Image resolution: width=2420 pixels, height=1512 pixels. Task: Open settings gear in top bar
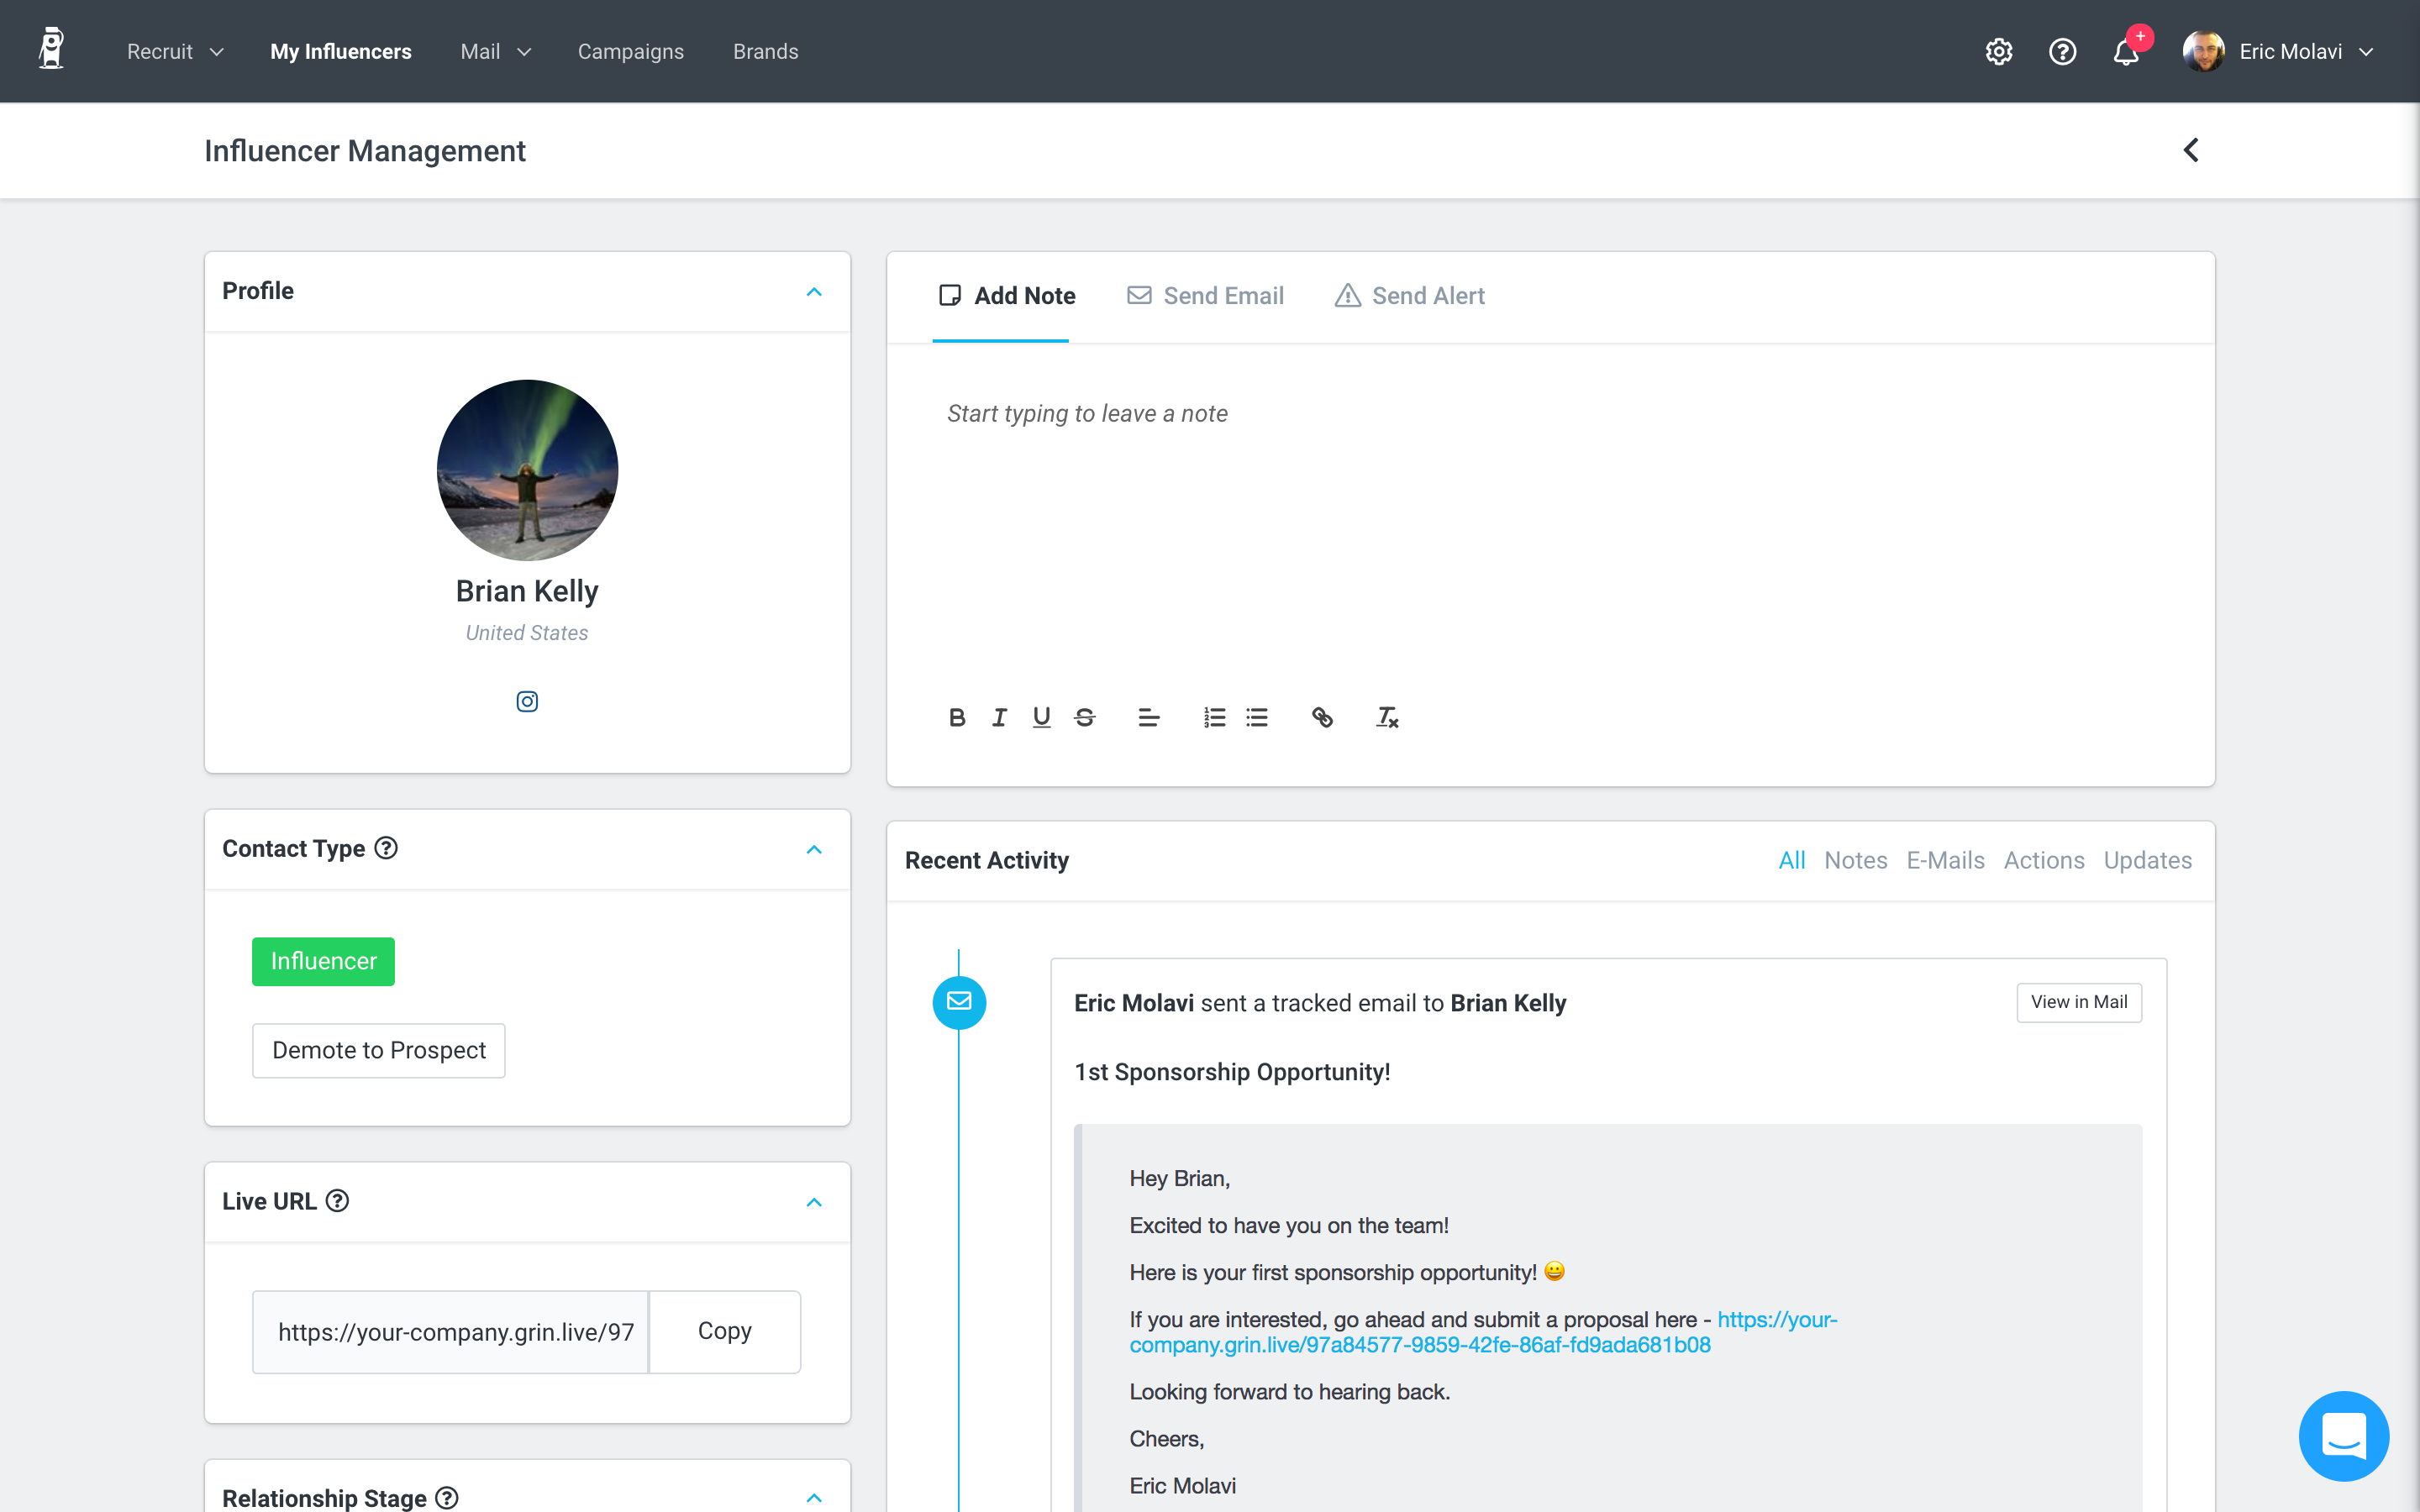[1998, 52]
